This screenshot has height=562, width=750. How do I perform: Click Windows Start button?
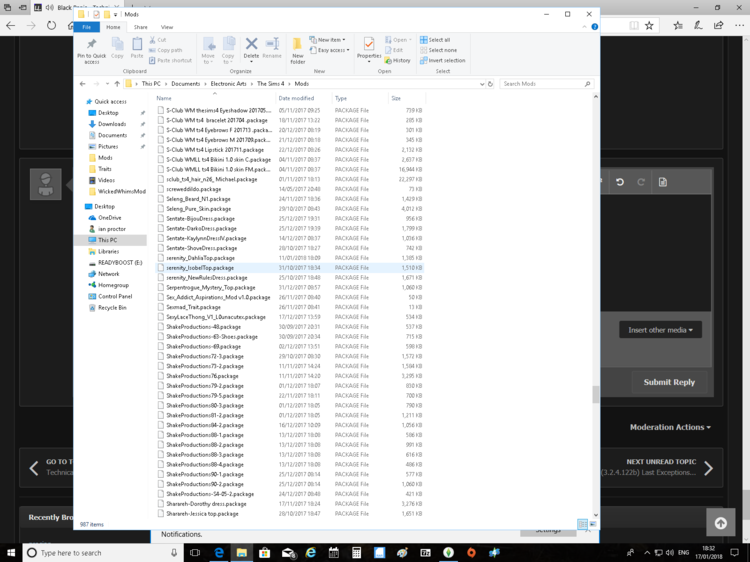[x=11, y=553]
